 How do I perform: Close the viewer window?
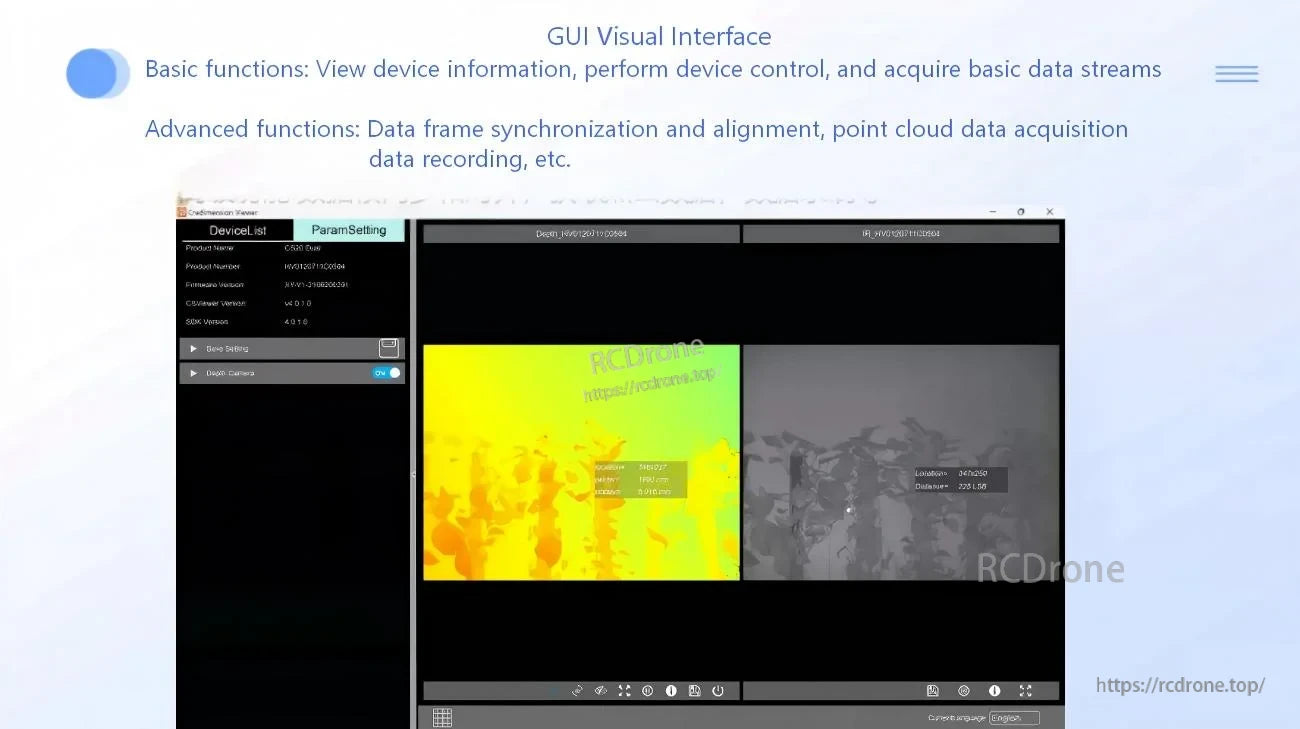(1050, 212)
